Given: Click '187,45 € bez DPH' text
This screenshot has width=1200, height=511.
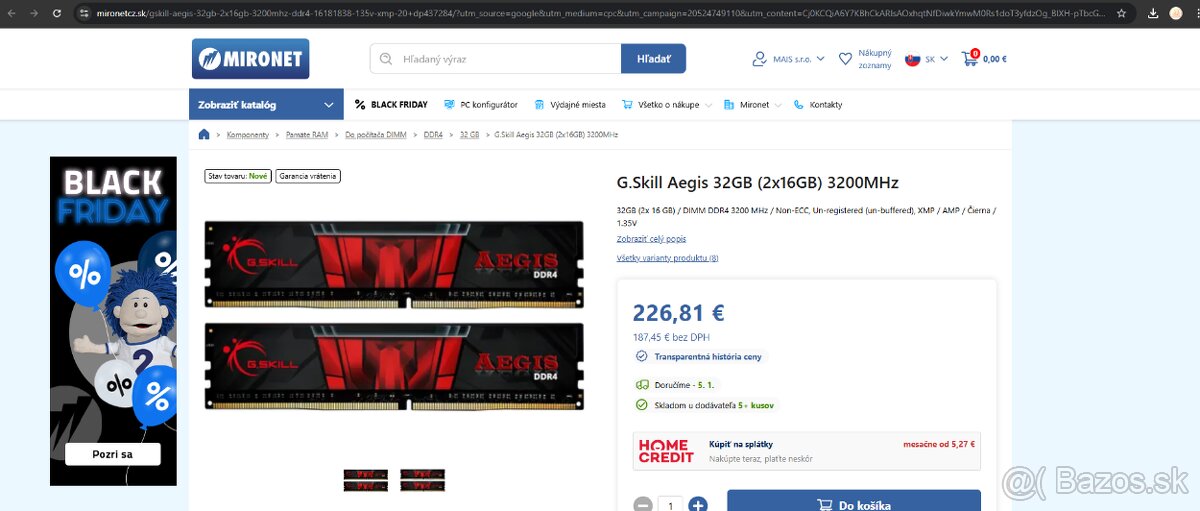Looking at the screenshot, I should click(x=671, y=337).
